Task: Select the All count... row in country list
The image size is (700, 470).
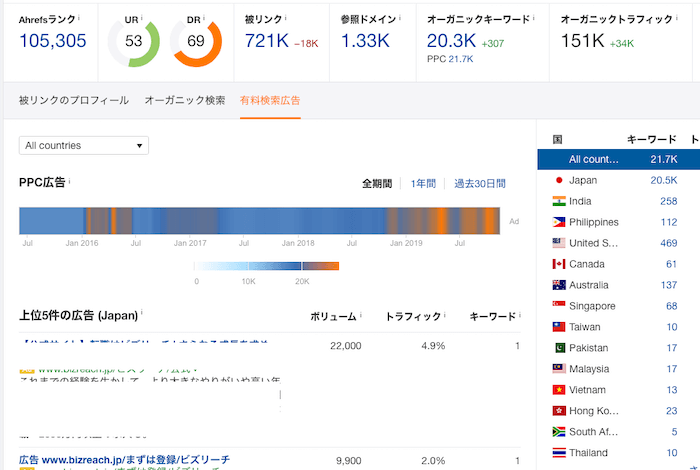Action: 619,159
